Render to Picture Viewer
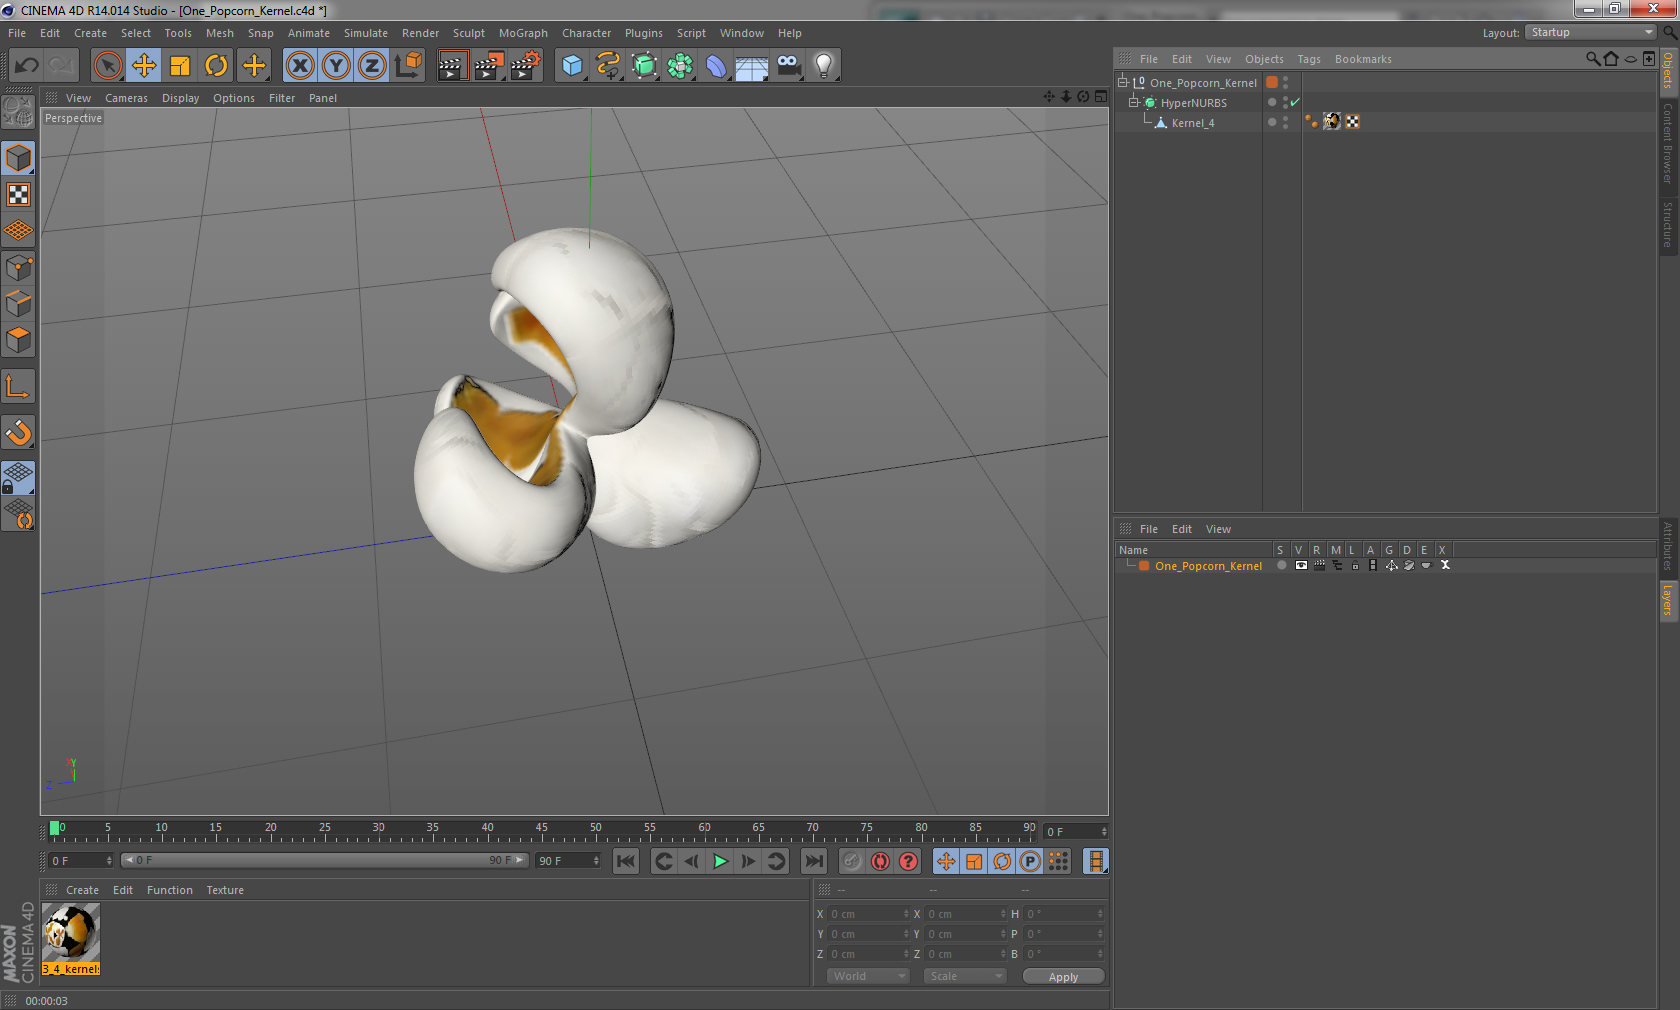Image resolution: width=1680 pixels, height=1010 pixels. tap(489, 66)
